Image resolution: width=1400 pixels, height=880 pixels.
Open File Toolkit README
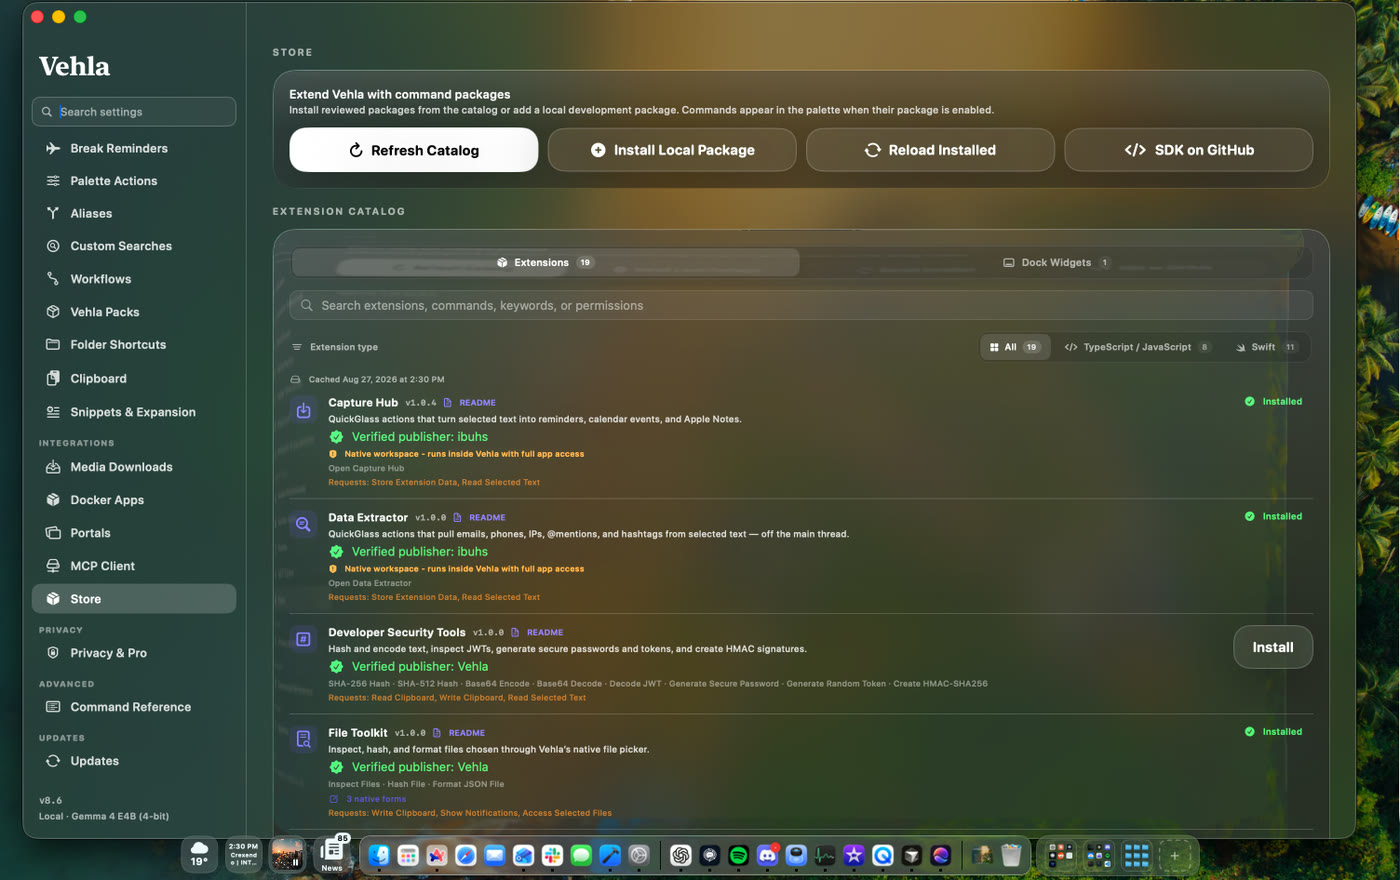click(460, 733)
